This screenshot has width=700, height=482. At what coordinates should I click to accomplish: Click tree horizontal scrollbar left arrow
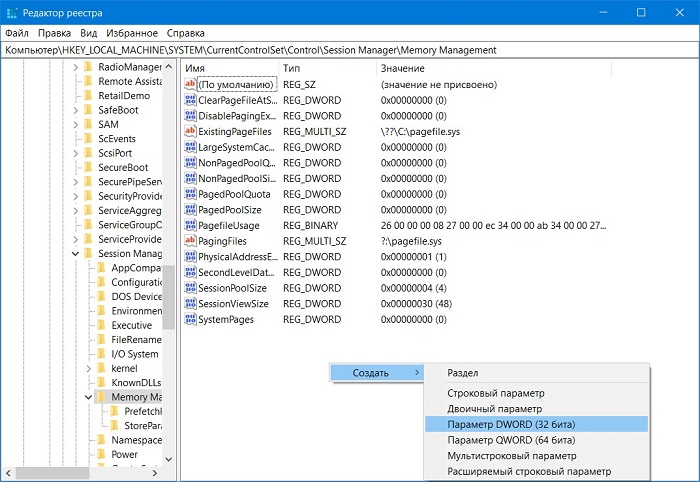tap(8, 473)
